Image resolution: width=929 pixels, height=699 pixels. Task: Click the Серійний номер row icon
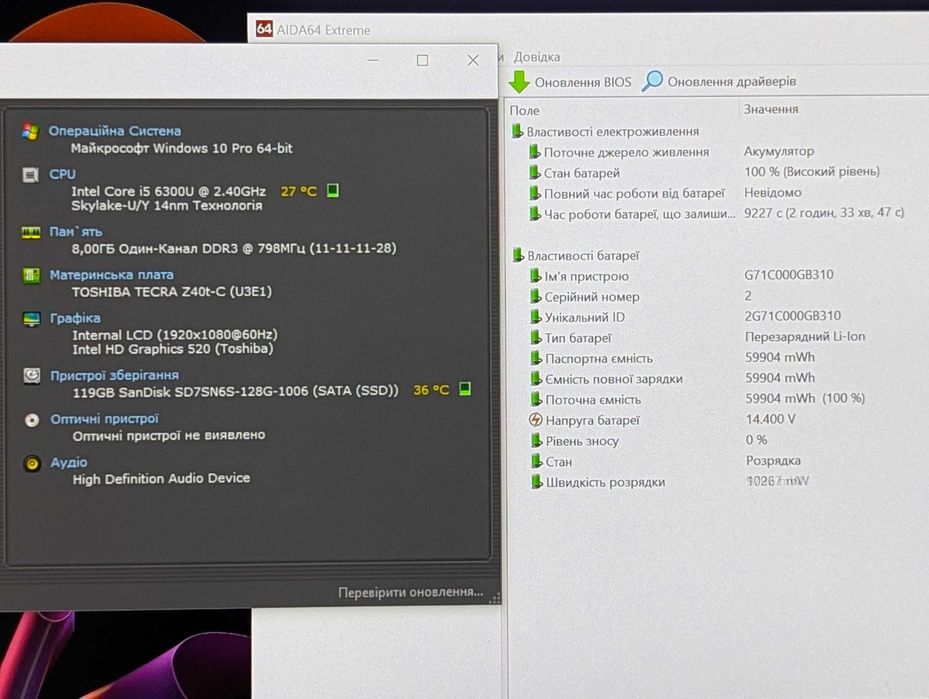click(x=536, y=296)
